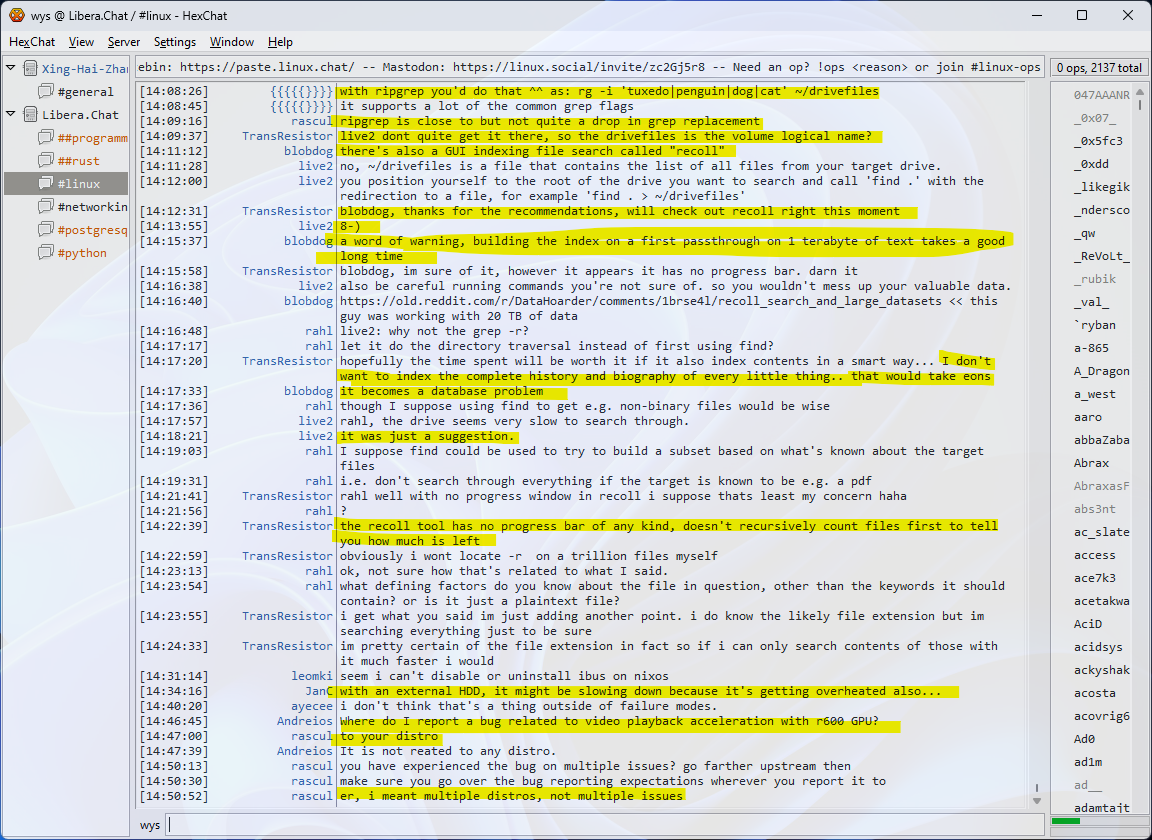Image resolution: width=1152 pixels, height=840 pixels.
Task: Click the wys nickname button
Action: click(x=150, y=825)
